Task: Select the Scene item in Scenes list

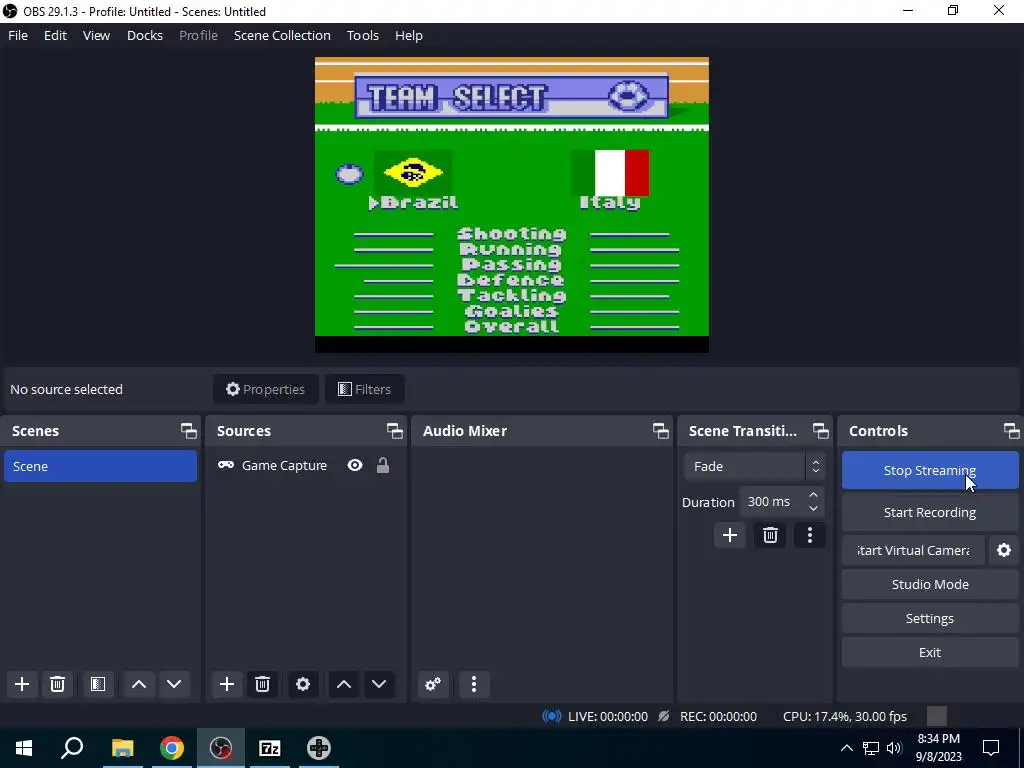Action: [x=101, y=466]
